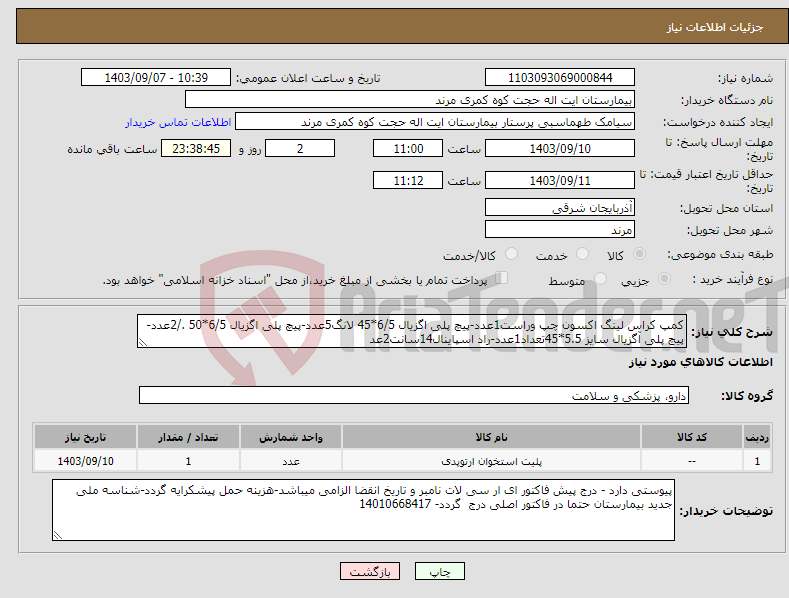The width and height of the screenshot is (789, 598).
Task: Select the کالا/خدمت radio button
Action: click(511, 254)
